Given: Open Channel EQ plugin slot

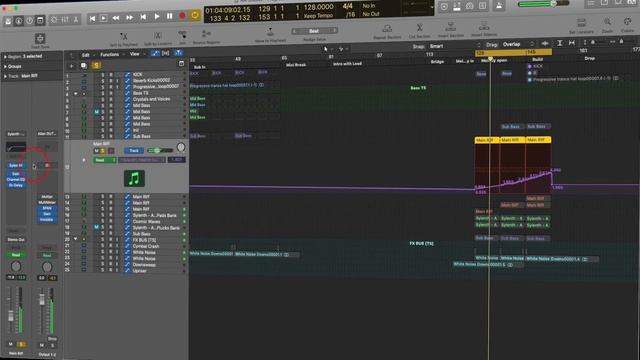Looking at the screenshot, I should tap(16, 179).
